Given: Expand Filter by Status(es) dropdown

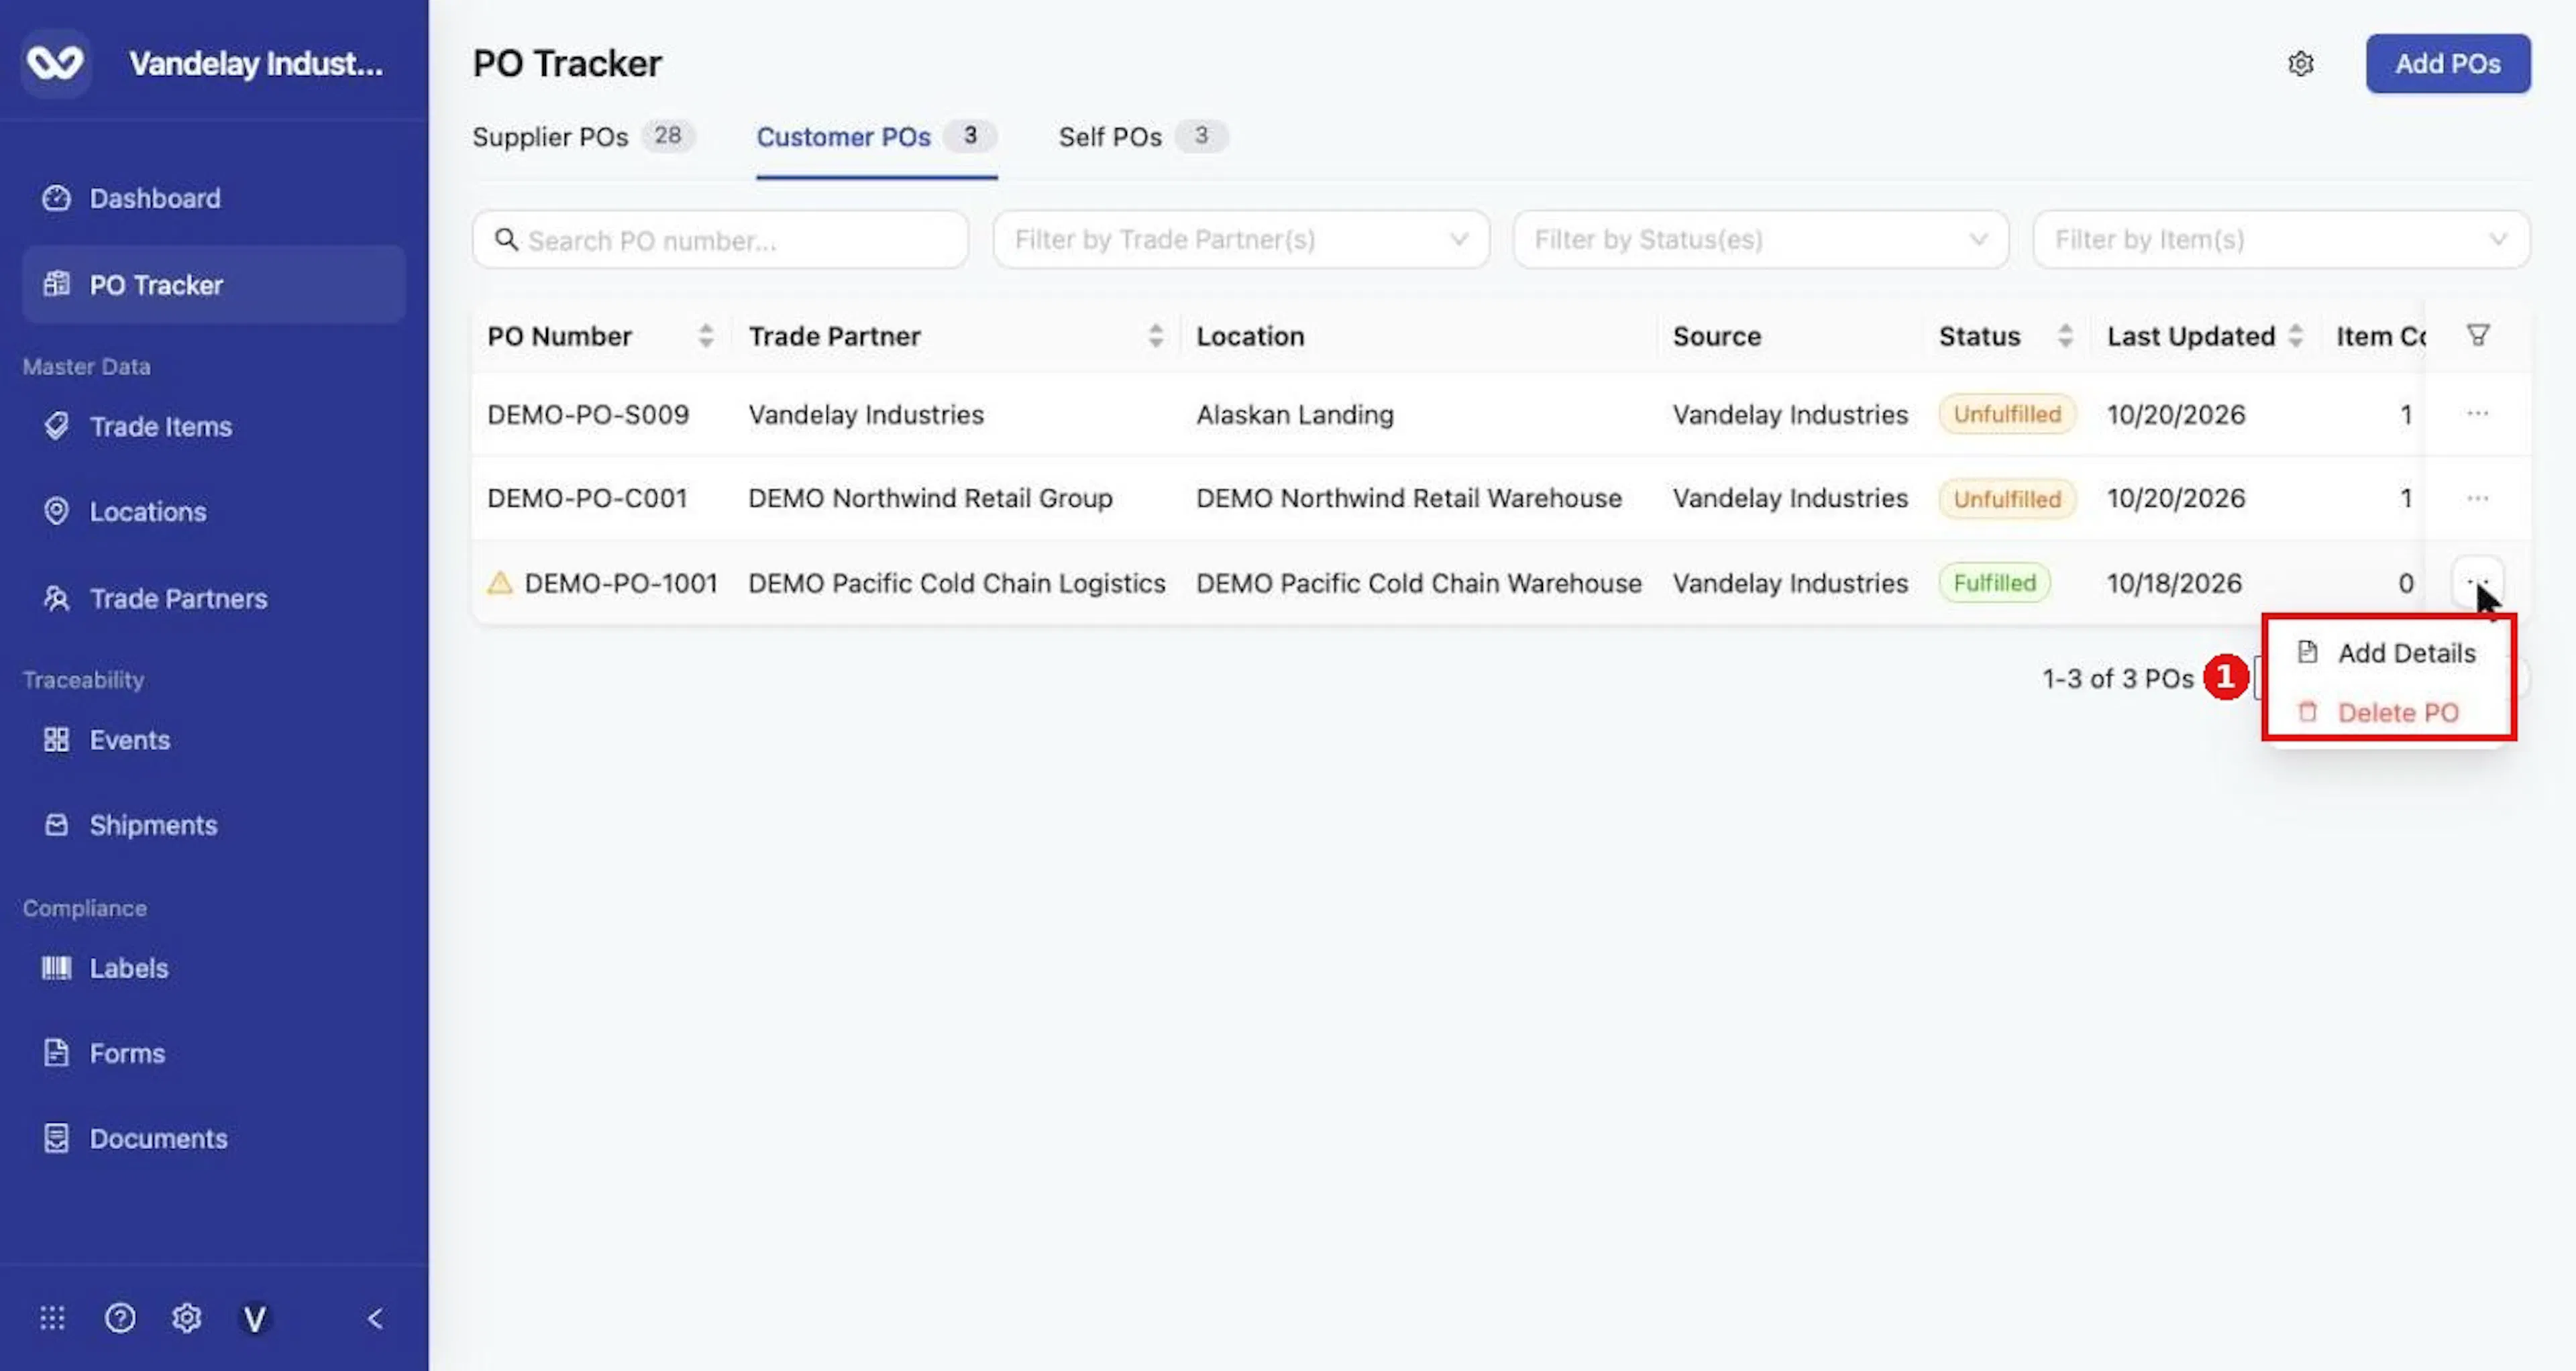Looking at the screenshot, I should coord(1761,240).
